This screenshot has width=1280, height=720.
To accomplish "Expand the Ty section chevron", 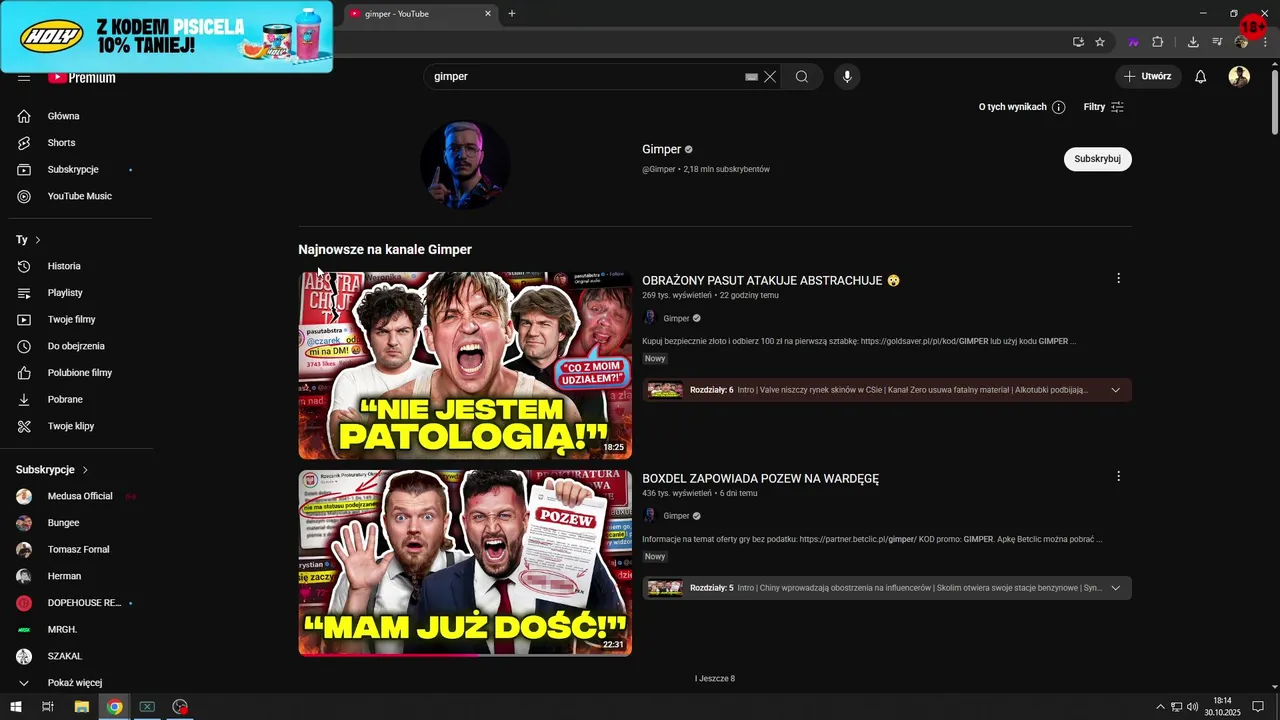I will (38, 240).
